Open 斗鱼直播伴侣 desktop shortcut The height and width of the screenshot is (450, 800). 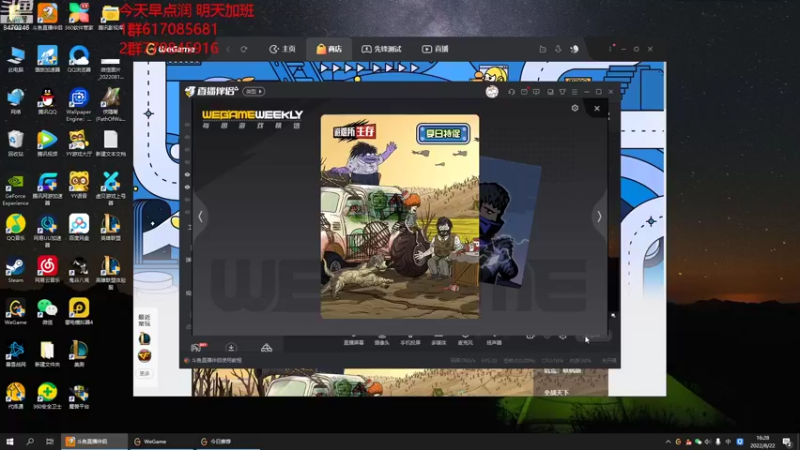click(x=47, y=16)
